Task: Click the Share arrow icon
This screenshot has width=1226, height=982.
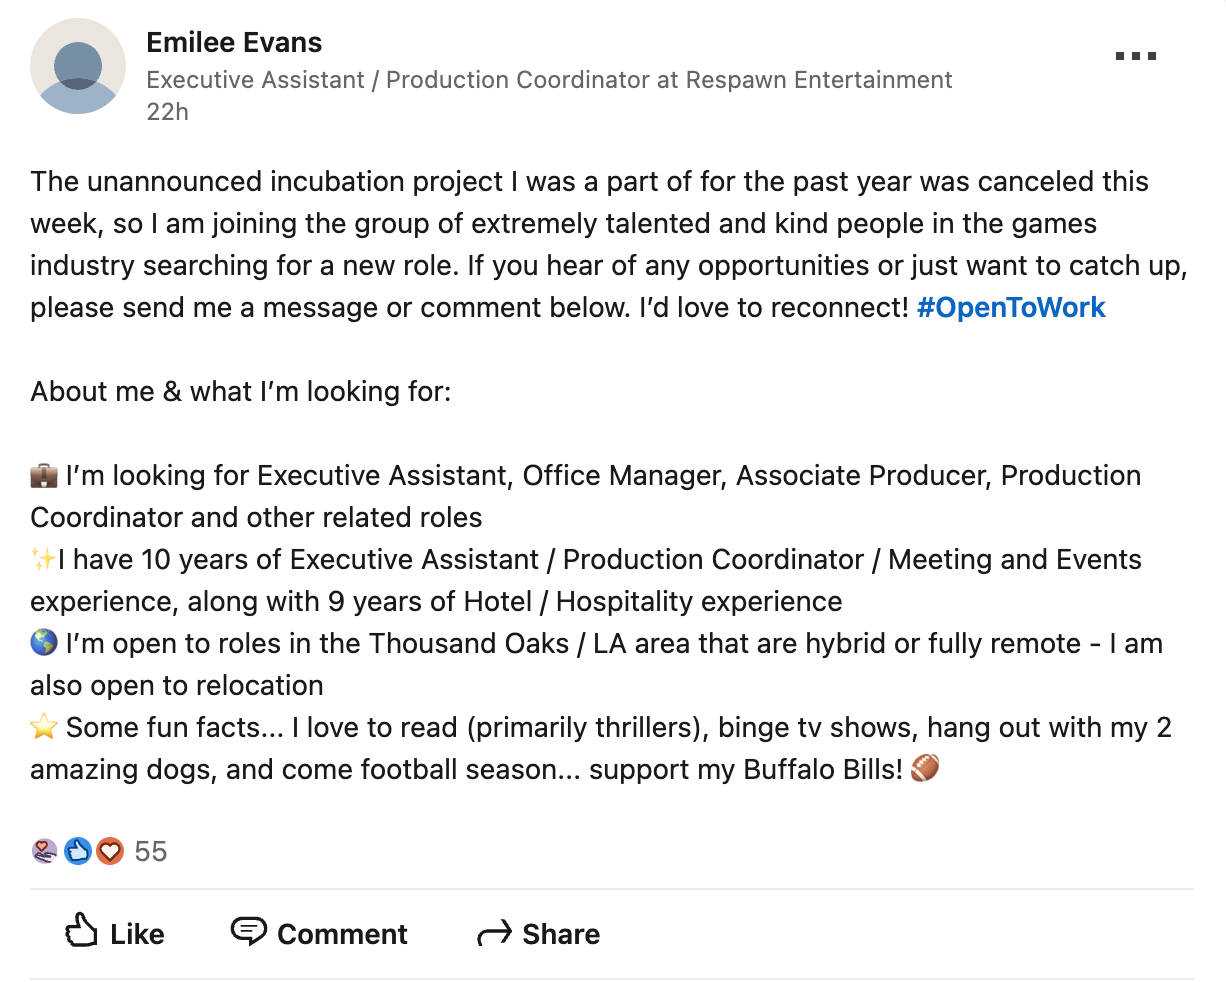Action: (x=494, y=934)
